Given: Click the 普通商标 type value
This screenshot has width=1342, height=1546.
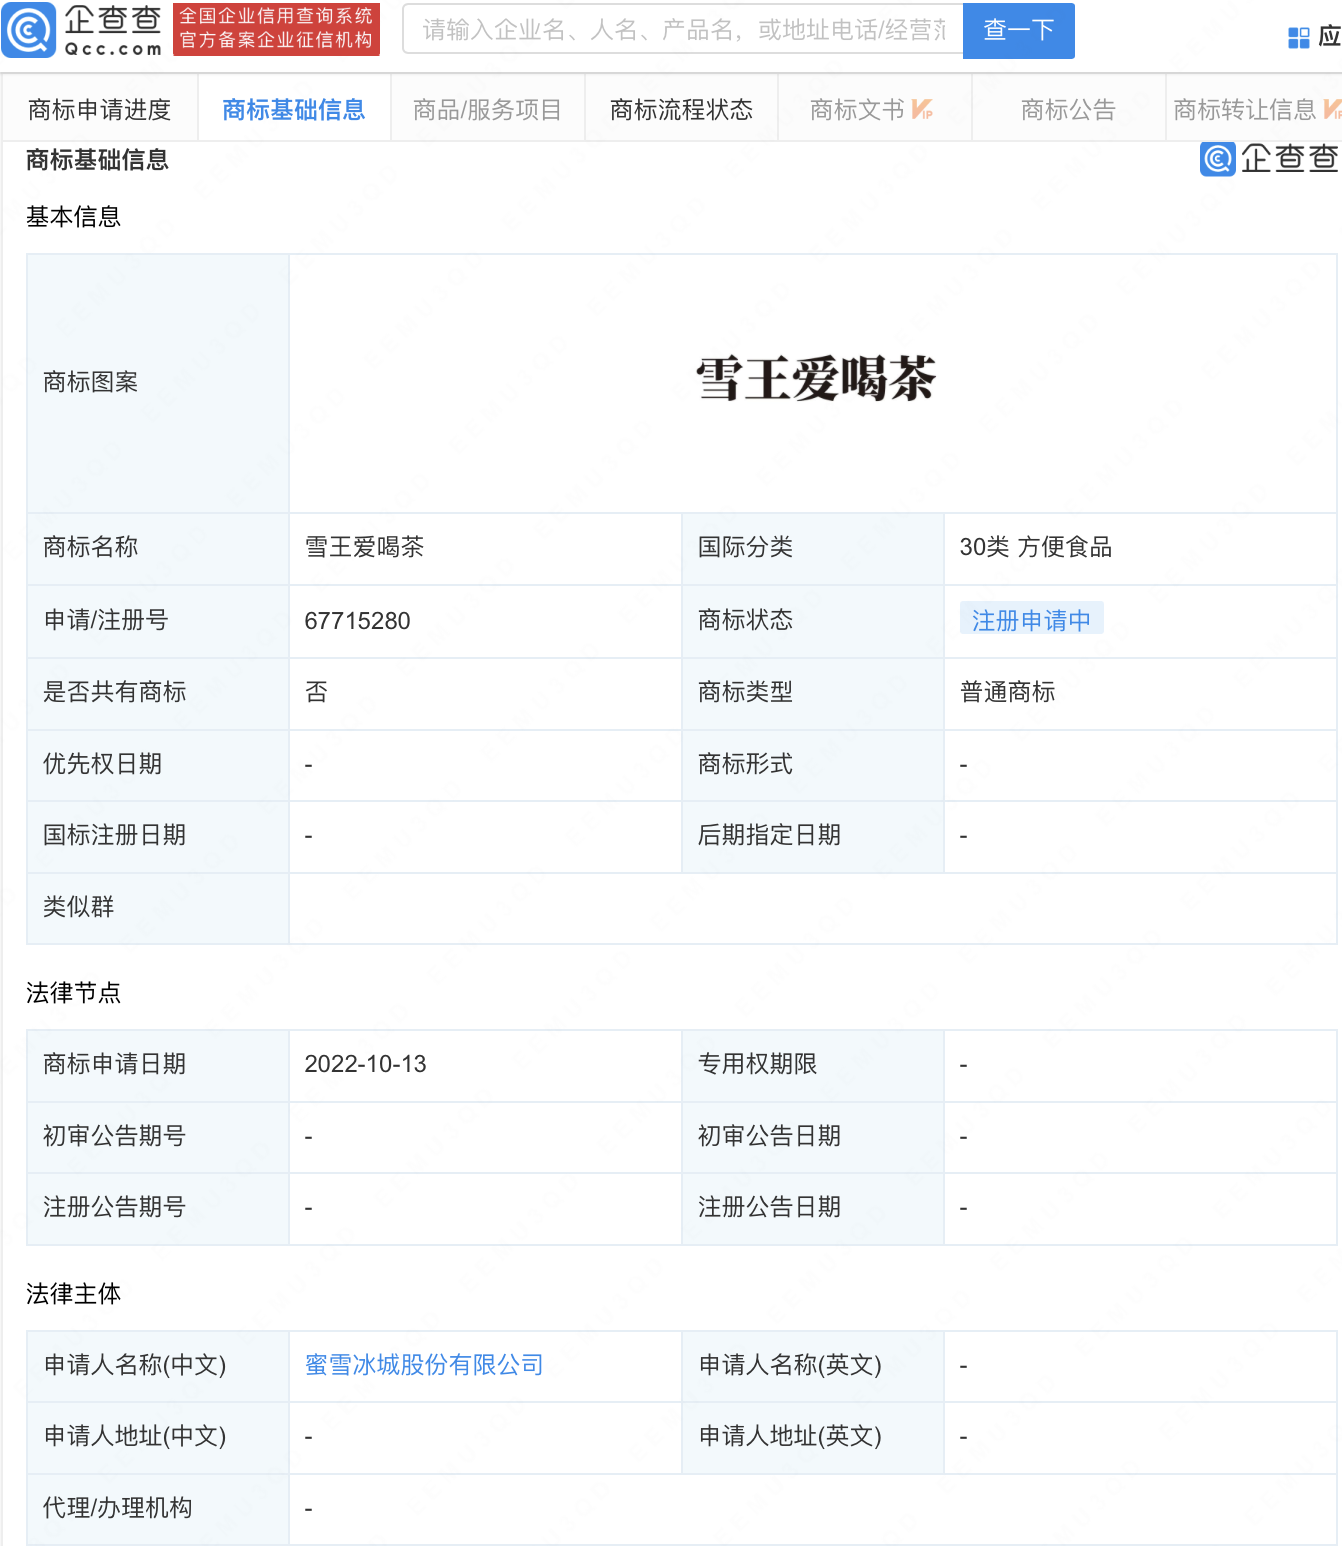Looking at the screenshot, I should click(x=1007, y=691).
